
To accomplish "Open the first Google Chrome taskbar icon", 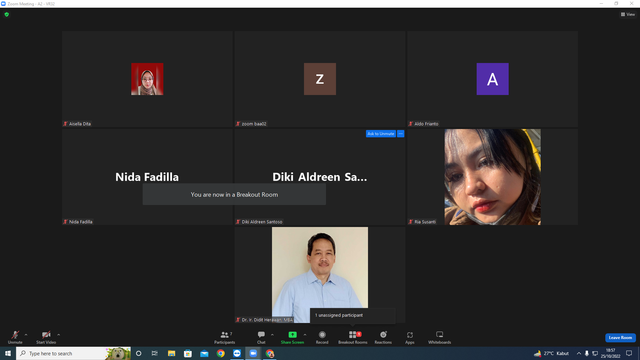I will (x=220, y=353).
